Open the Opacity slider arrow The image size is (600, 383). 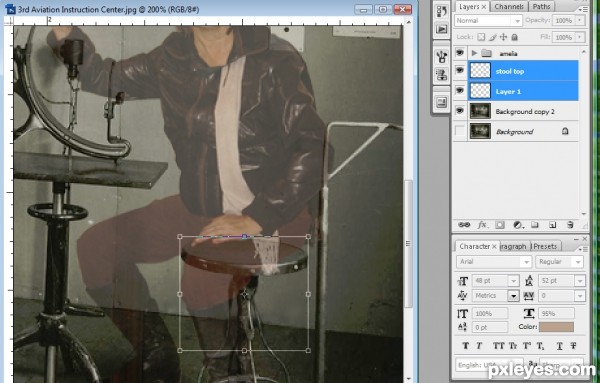tap(580, 20)
